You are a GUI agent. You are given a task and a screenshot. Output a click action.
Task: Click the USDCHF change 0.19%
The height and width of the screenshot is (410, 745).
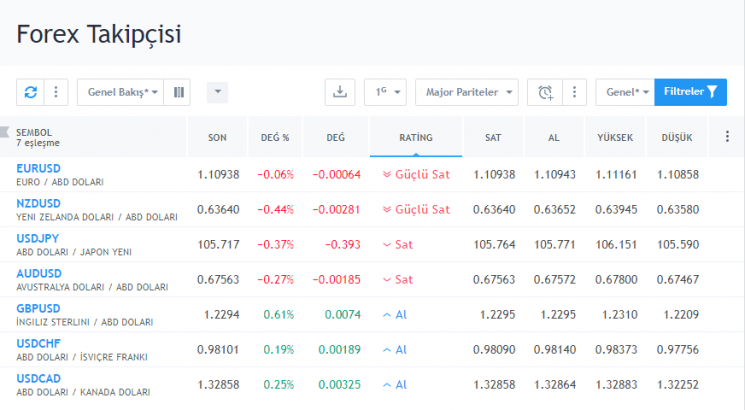(x=279, y=350)
